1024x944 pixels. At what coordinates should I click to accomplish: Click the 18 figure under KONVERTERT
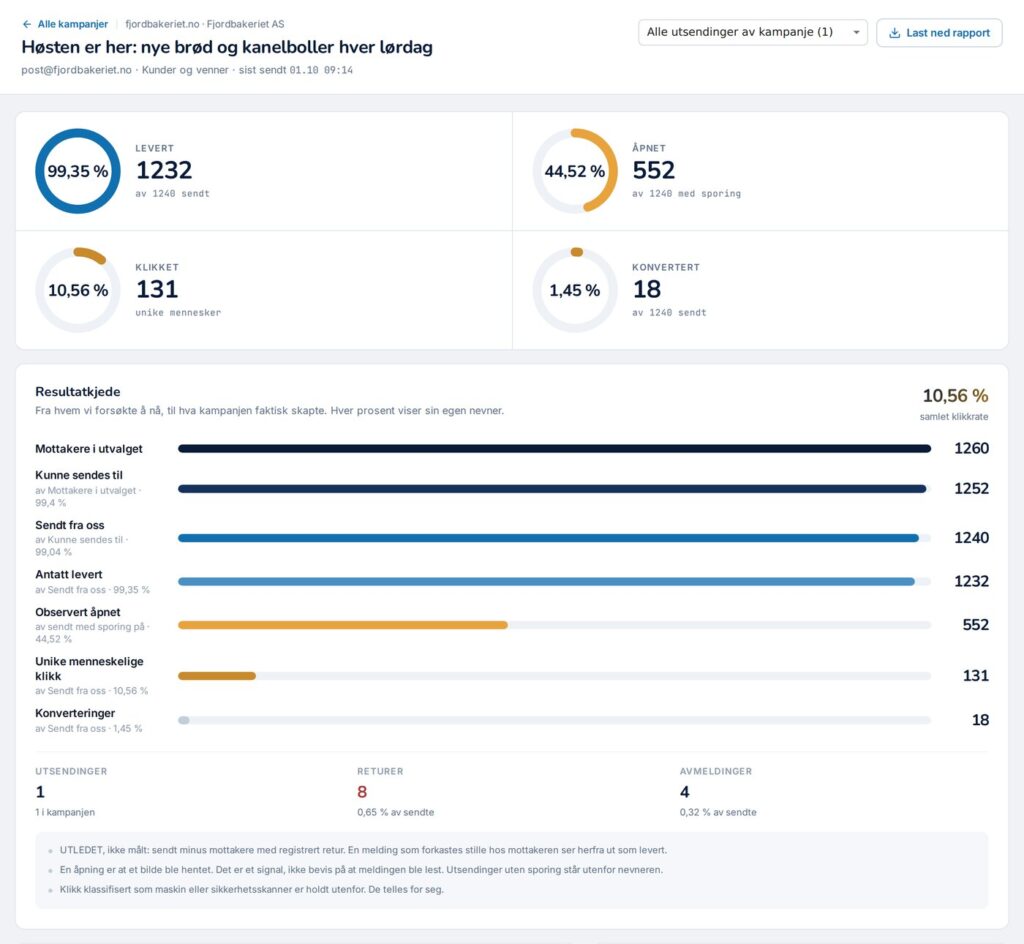(647, 289)
